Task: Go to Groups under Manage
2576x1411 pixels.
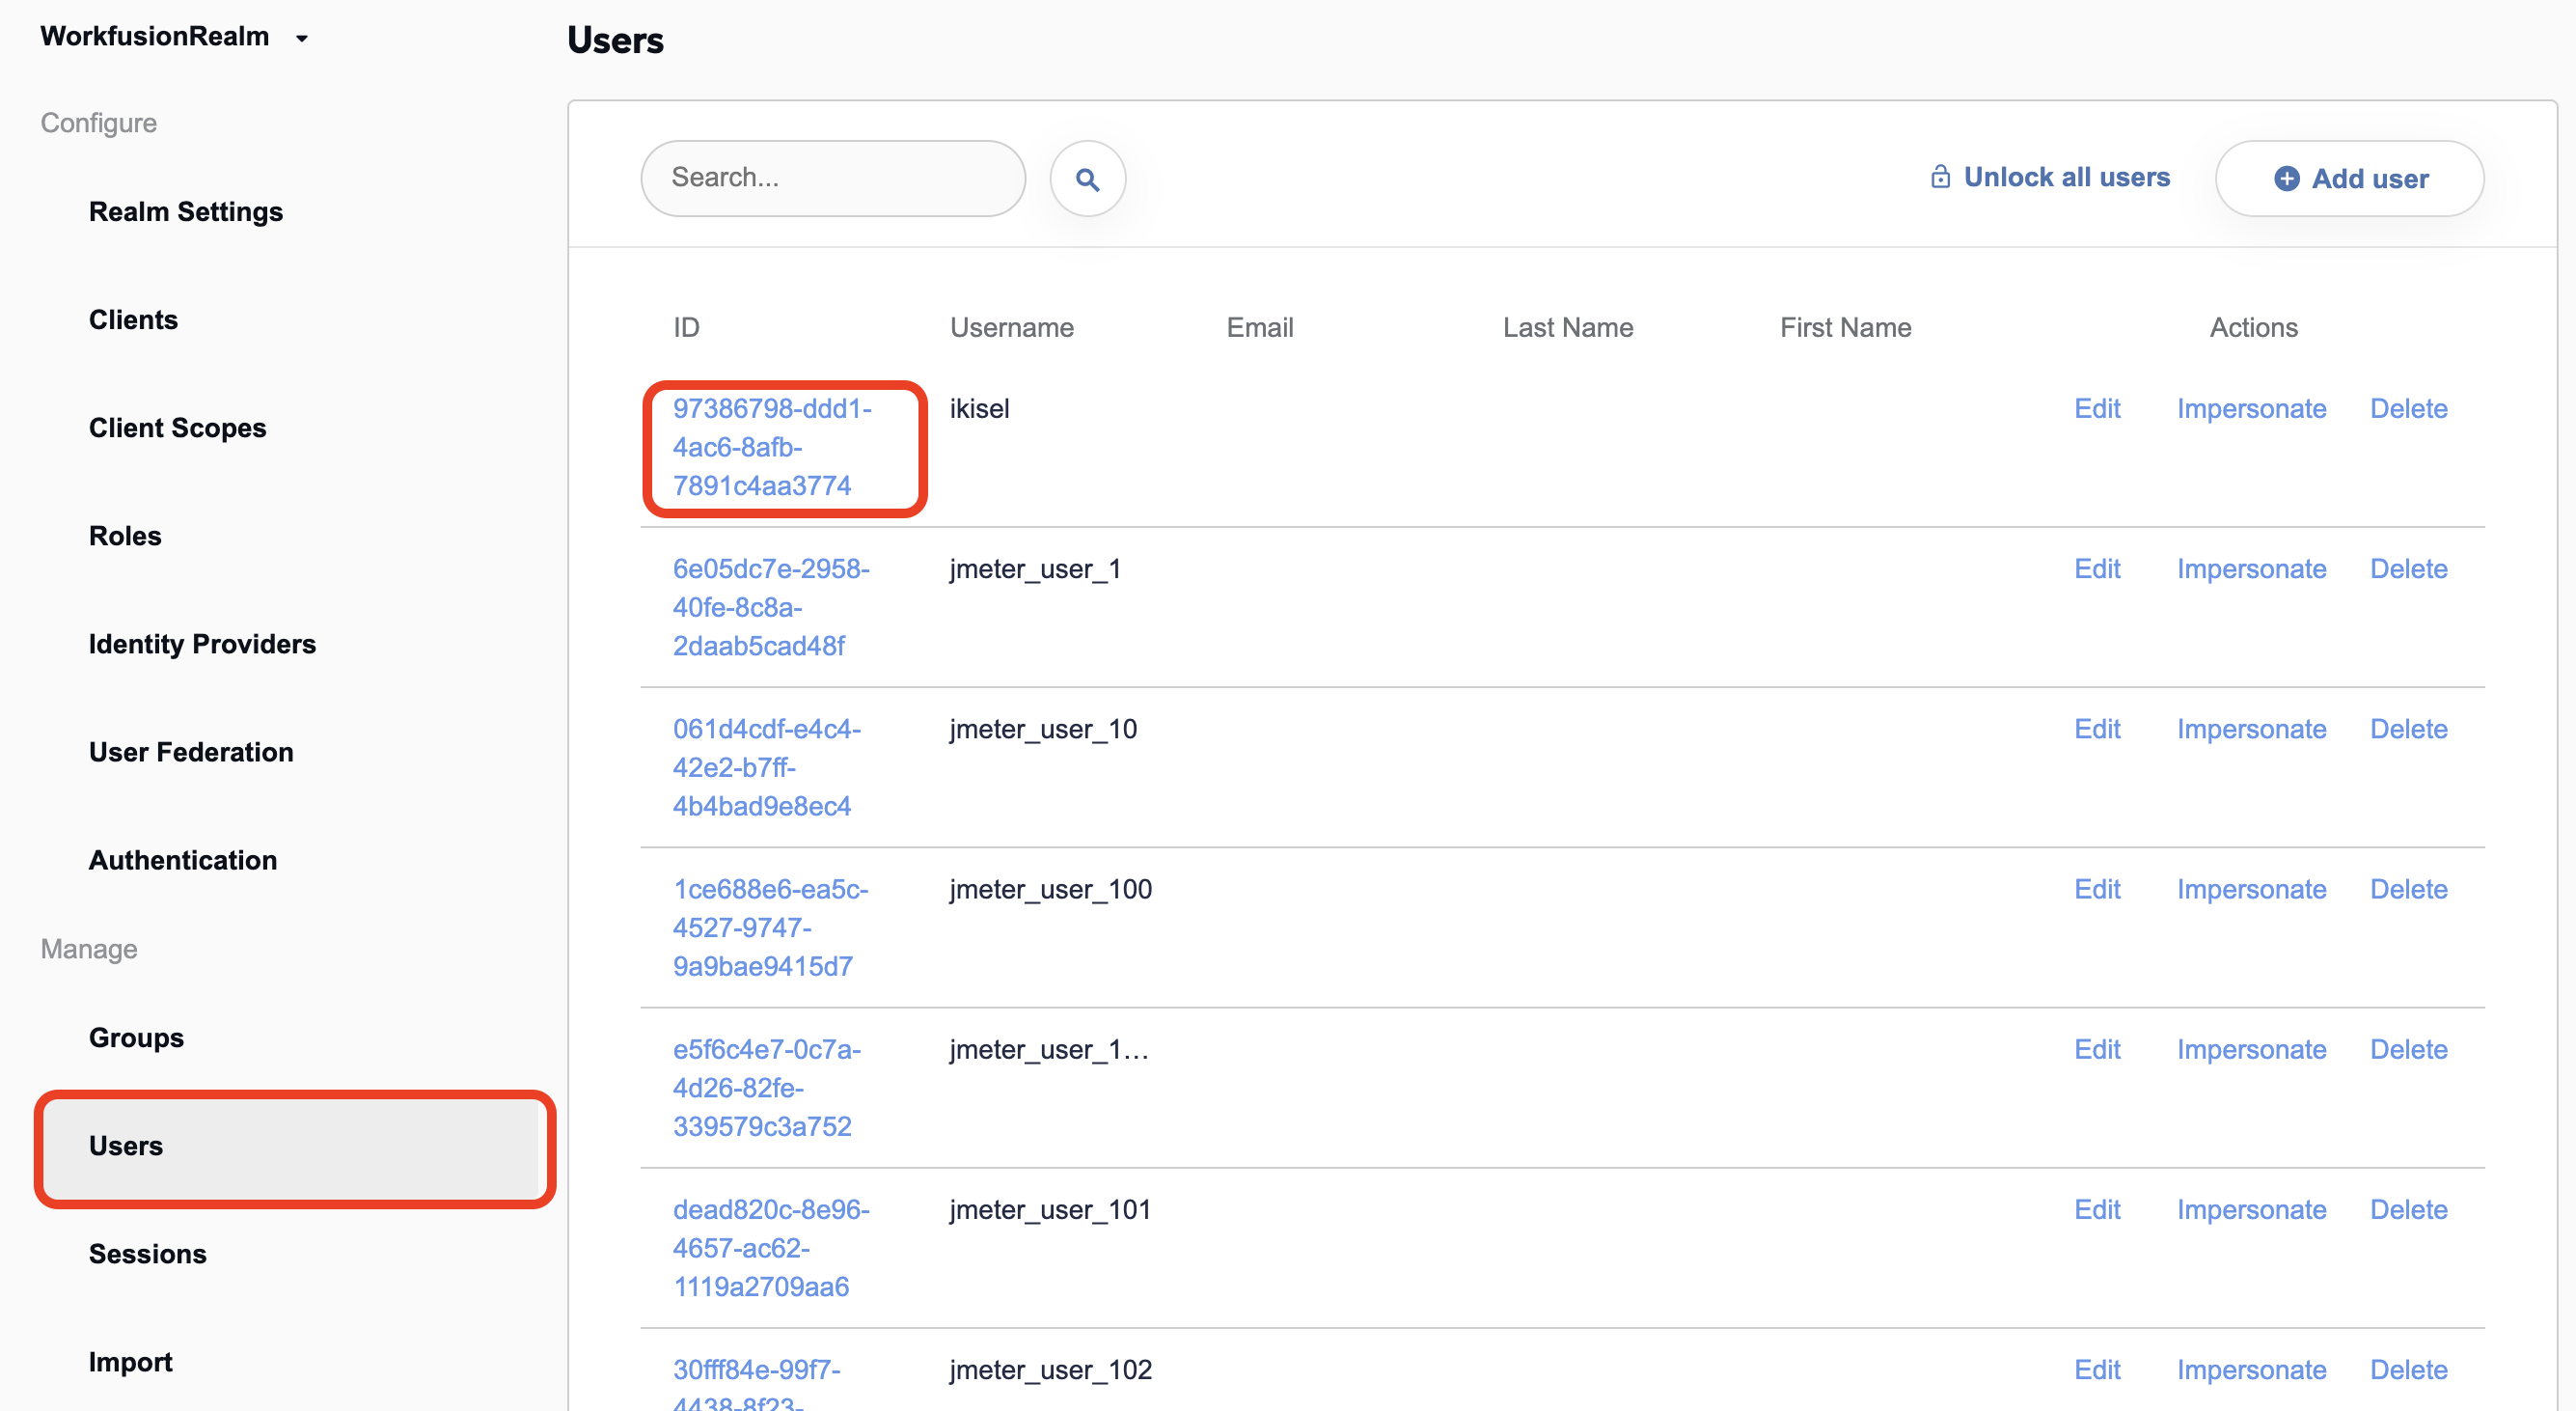Action: click(136, 1038)
